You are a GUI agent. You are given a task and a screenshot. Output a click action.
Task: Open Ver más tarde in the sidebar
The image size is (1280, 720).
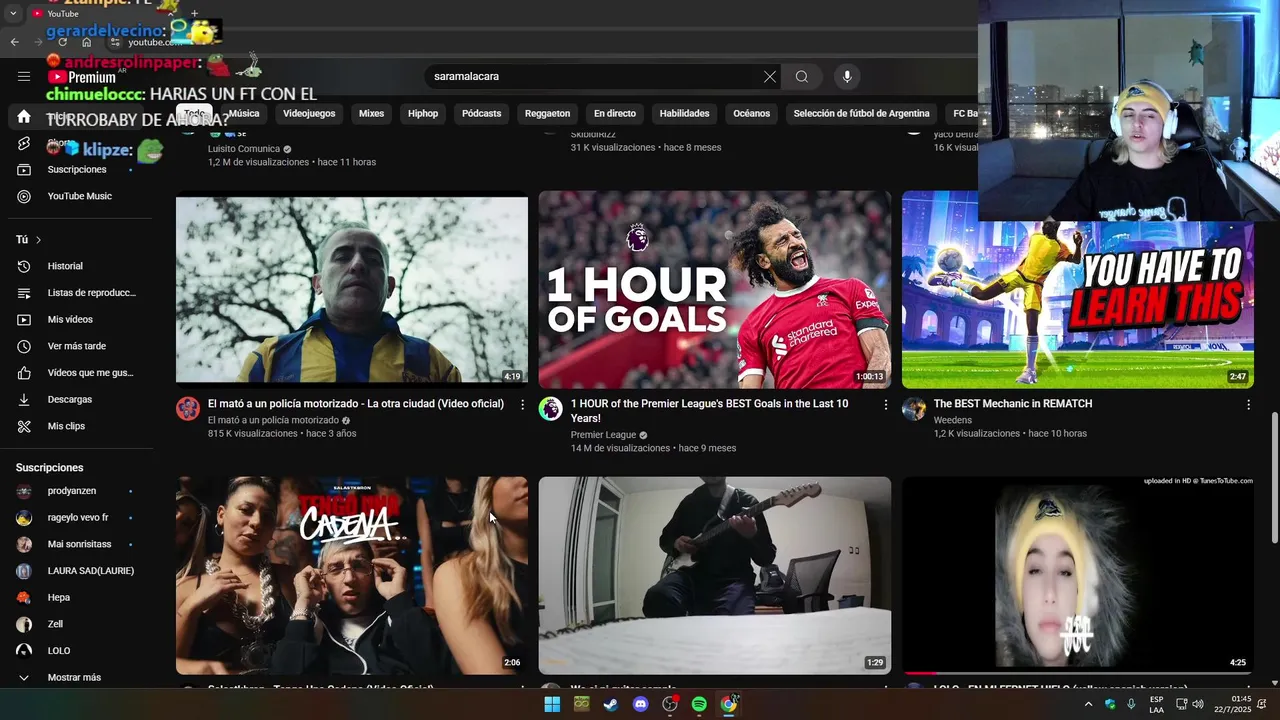[x=76, y=346]
